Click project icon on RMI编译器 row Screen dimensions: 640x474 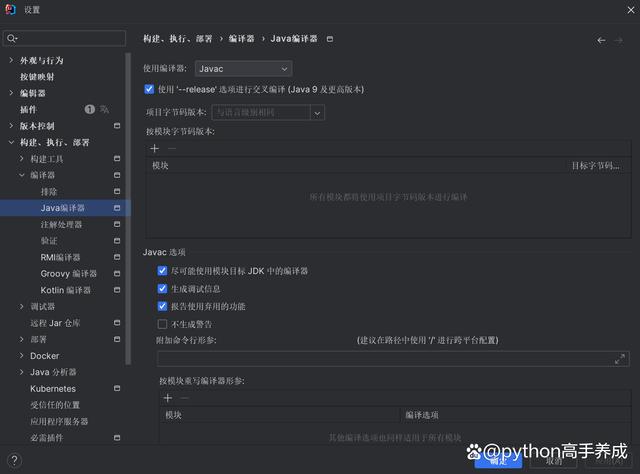pos(117,257)
